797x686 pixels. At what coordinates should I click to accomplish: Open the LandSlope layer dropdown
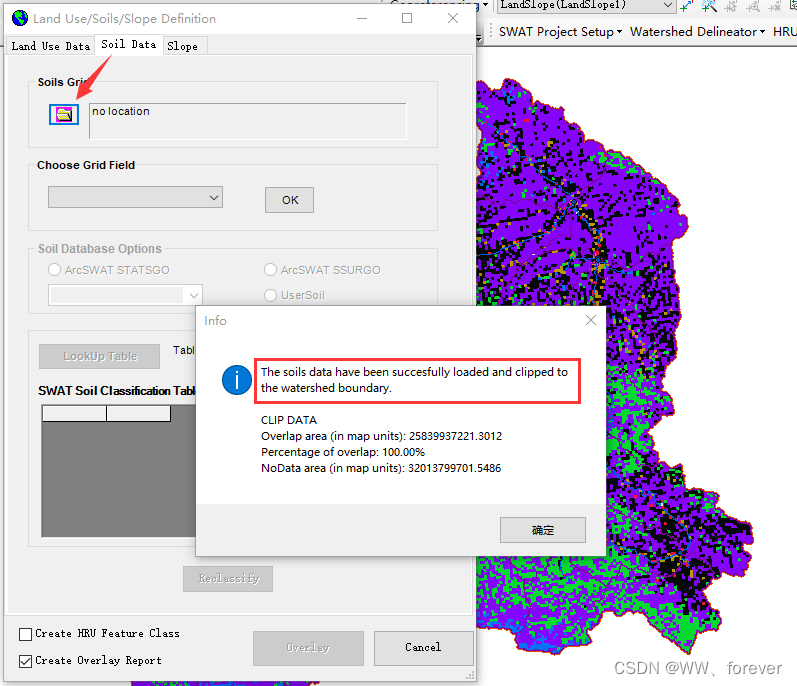click(668, 6)
